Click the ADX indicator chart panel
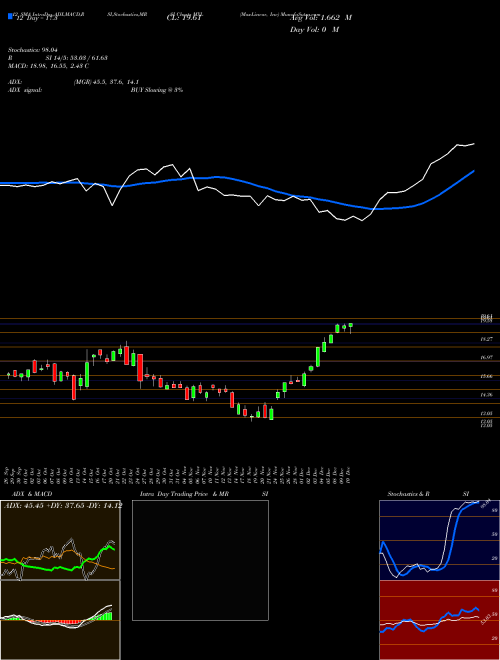This screenshot has height=660, width=500. pyautogui.click(x=60, y=540)
